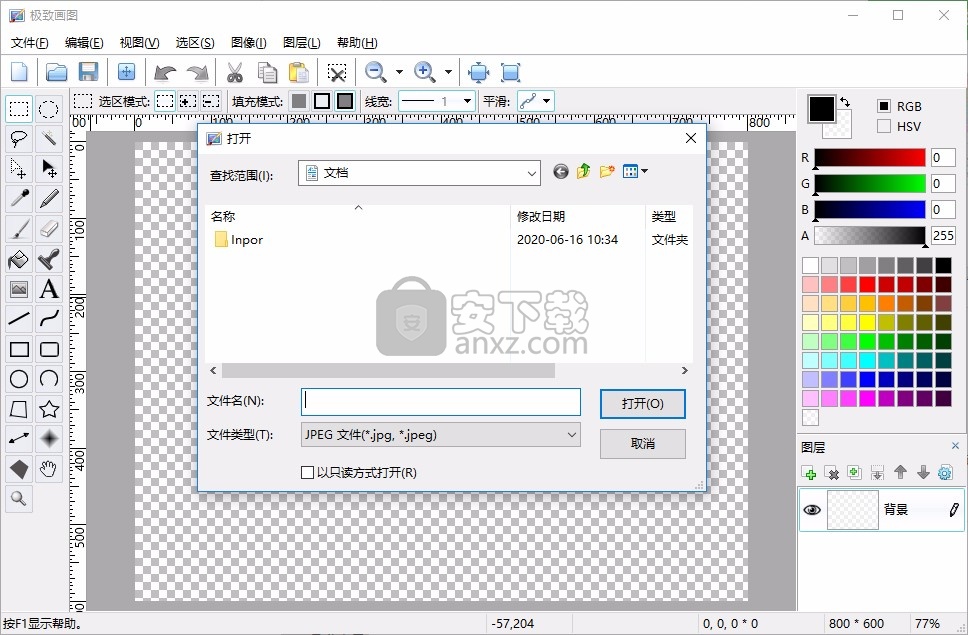The width and height of the screenshot is (968, 635).
Task: Select the Magic wand tool
Action: (x=49, y=139)
